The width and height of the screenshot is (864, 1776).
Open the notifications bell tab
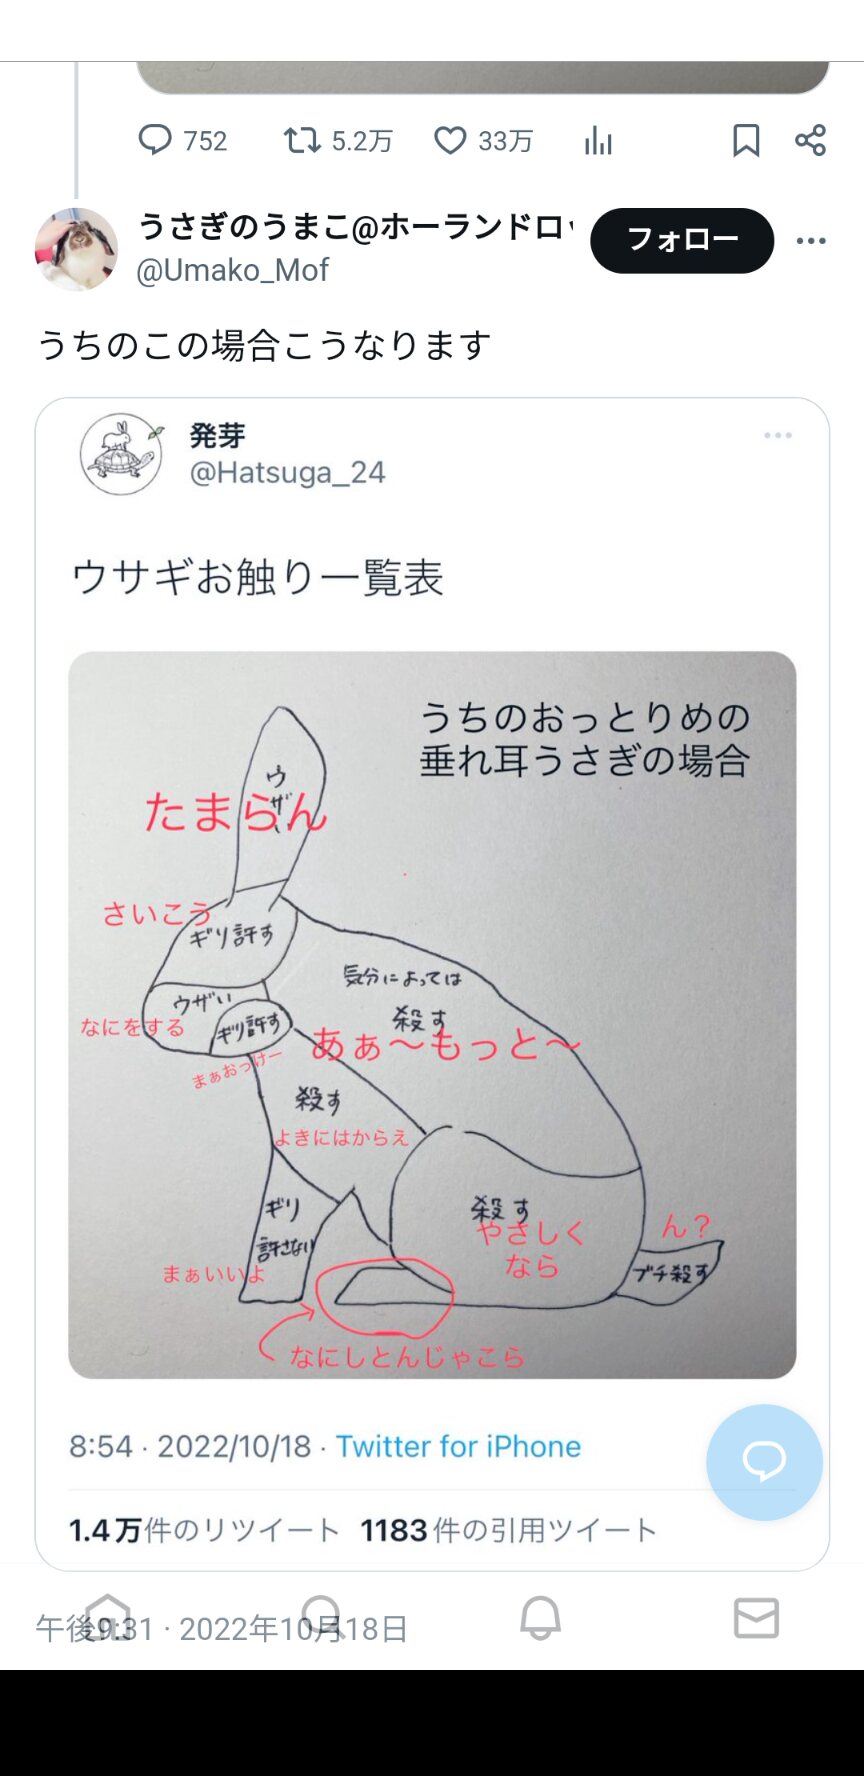coord(540,1617)
